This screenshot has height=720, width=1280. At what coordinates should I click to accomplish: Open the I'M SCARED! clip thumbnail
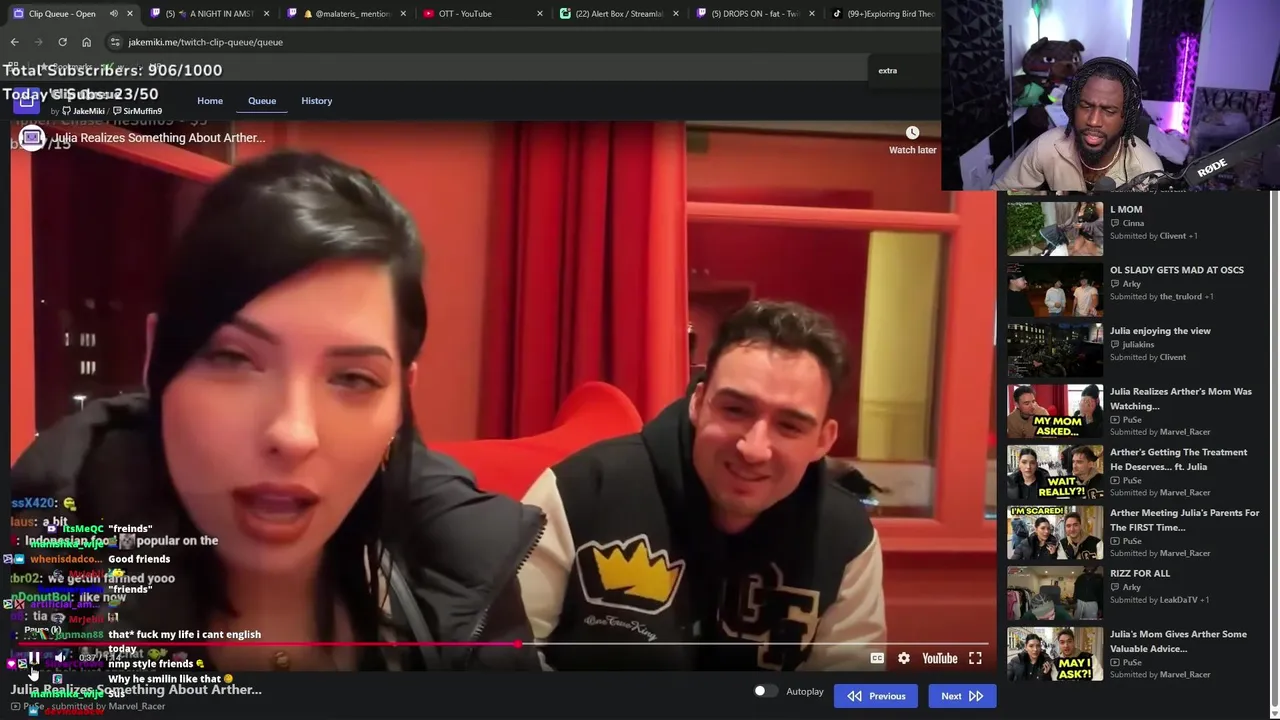[1055, 531]
